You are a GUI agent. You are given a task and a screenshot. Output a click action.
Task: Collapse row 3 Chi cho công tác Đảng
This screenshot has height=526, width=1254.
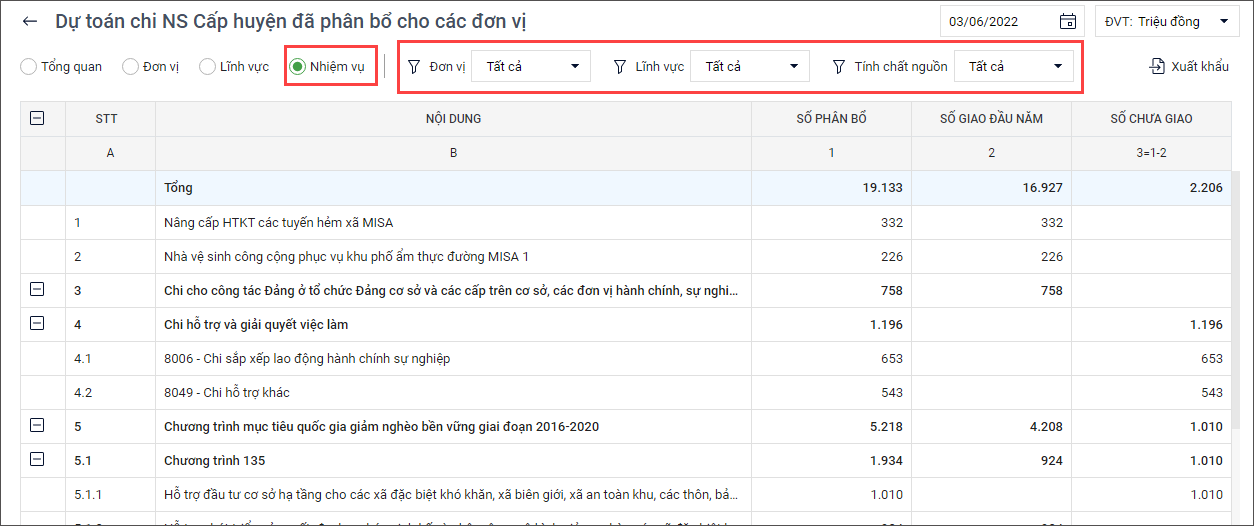(37, 290)
